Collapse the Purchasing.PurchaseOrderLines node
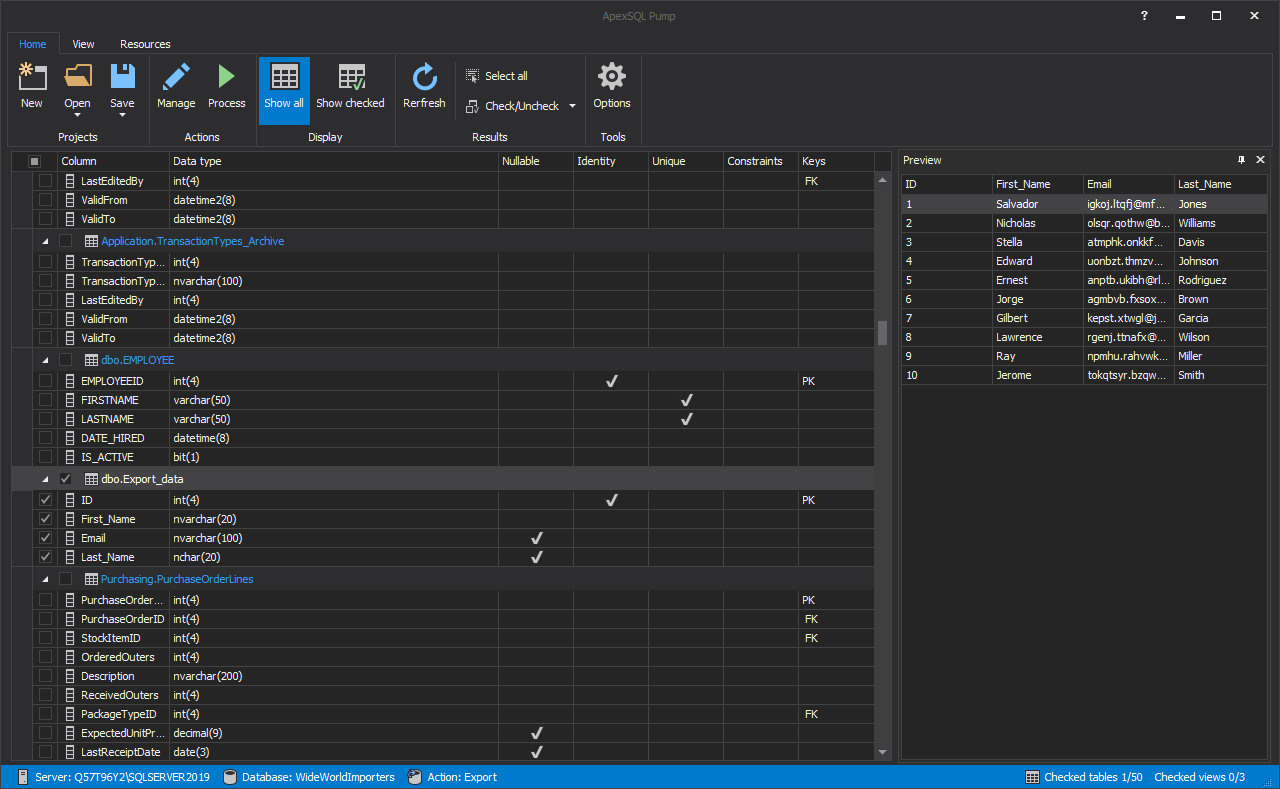The height and width of the screenshot is (789, 1280). [45, 580]
